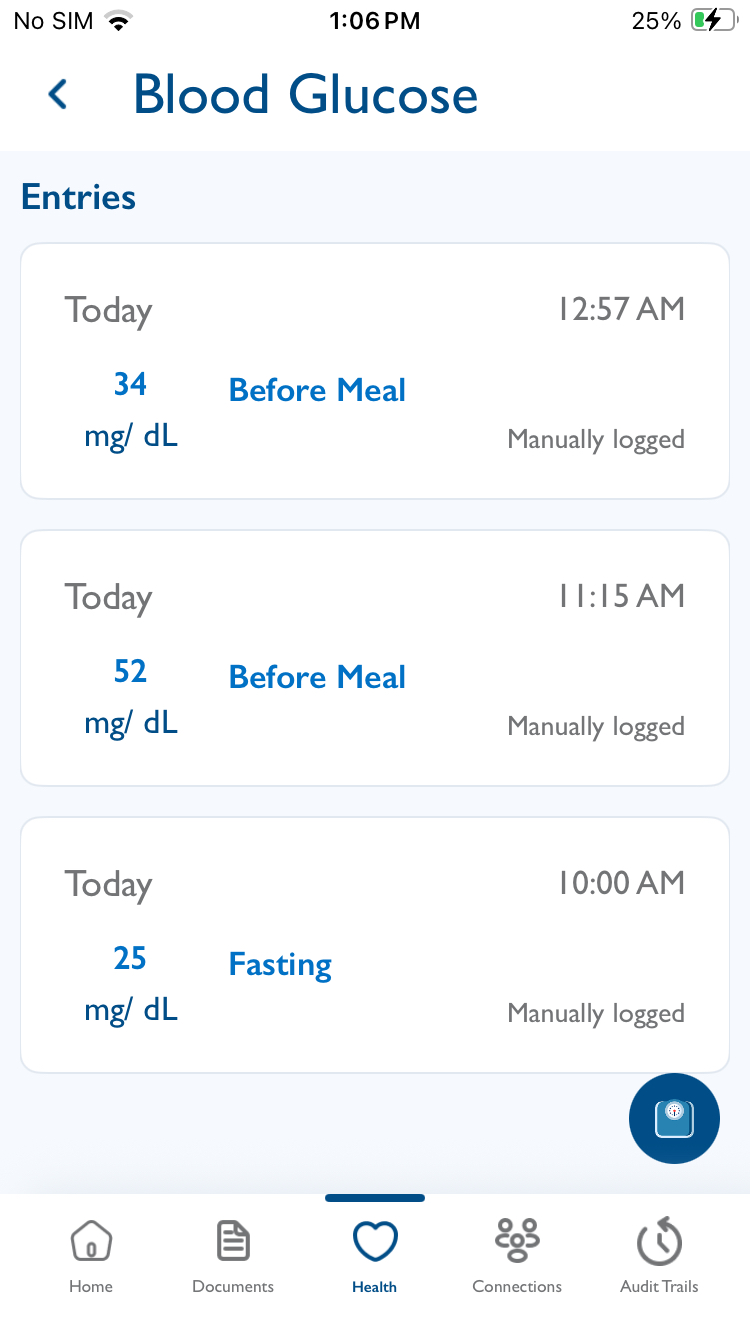Viewport: 750px width, 1334px height.
Task: Tap the battery charging status icon
Action: 713,21
